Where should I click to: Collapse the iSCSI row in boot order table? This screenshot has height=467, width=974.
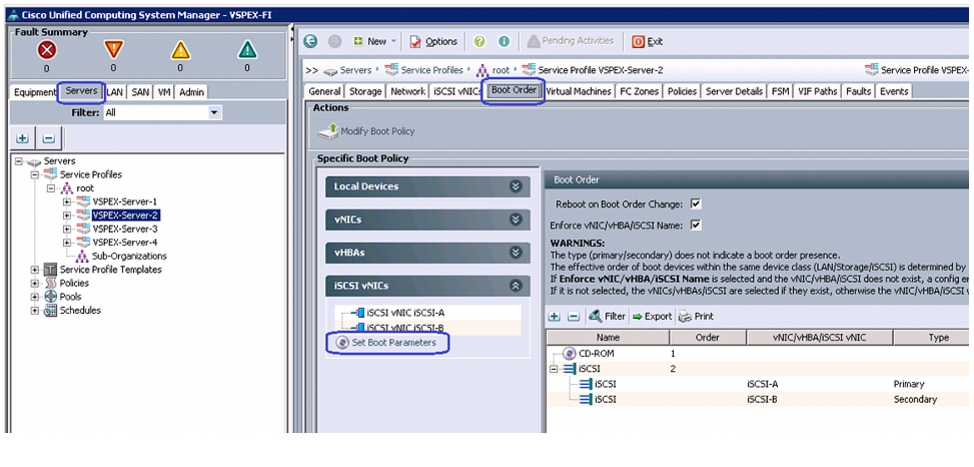555,369
